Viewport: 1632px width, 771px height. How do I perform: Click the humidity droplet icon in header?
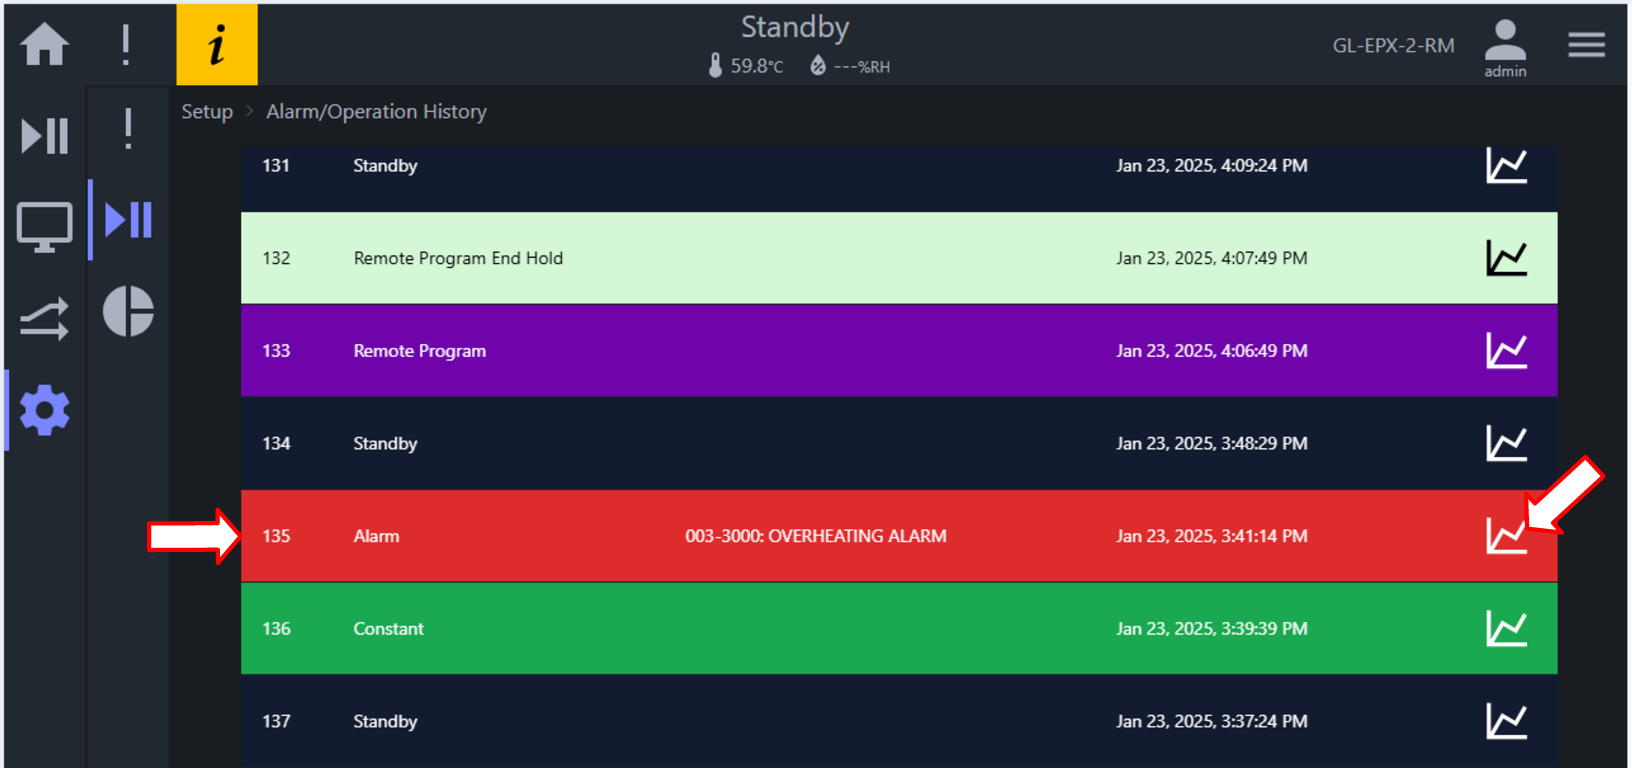tap(818, 66)
